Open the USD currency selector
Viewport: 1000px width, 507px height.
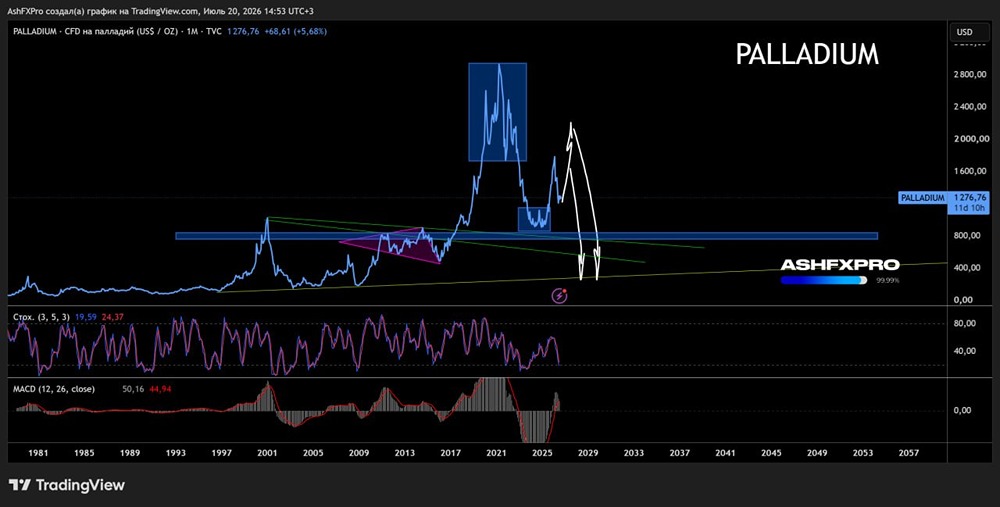pos(964,32)
